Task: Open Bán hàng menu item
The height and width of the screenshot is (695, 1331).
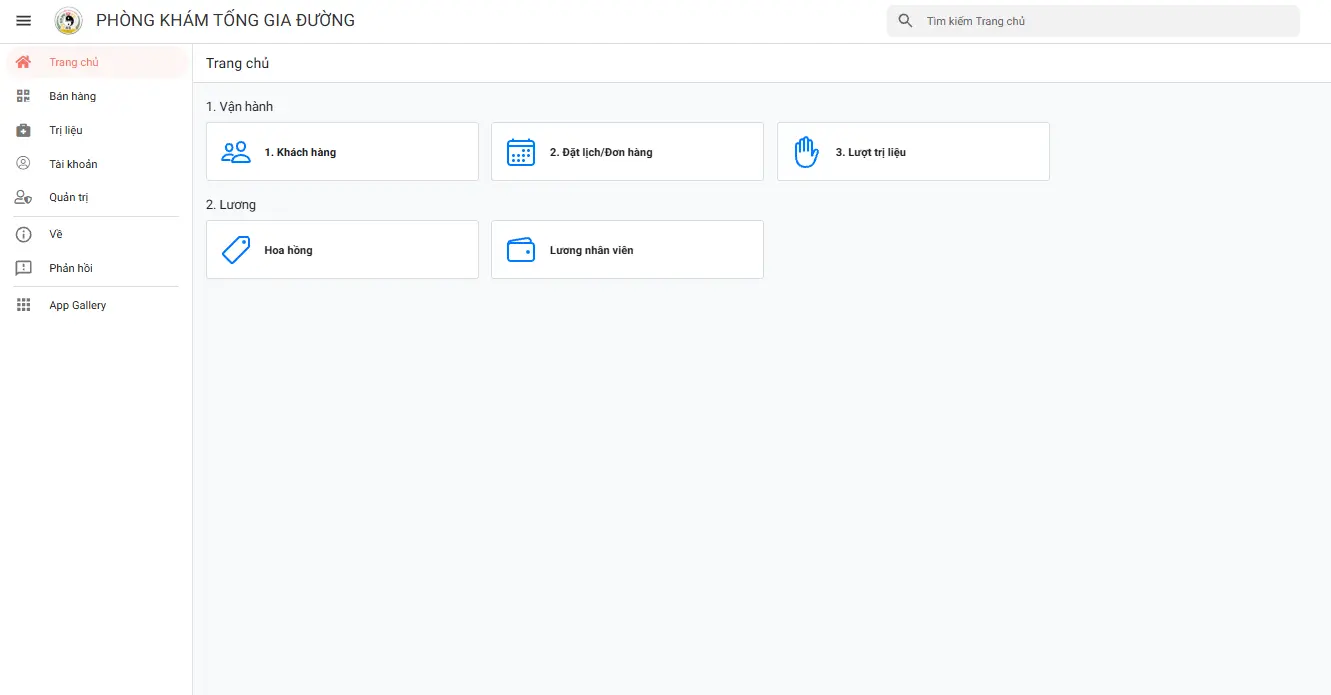Action: [x=97, y=96]
